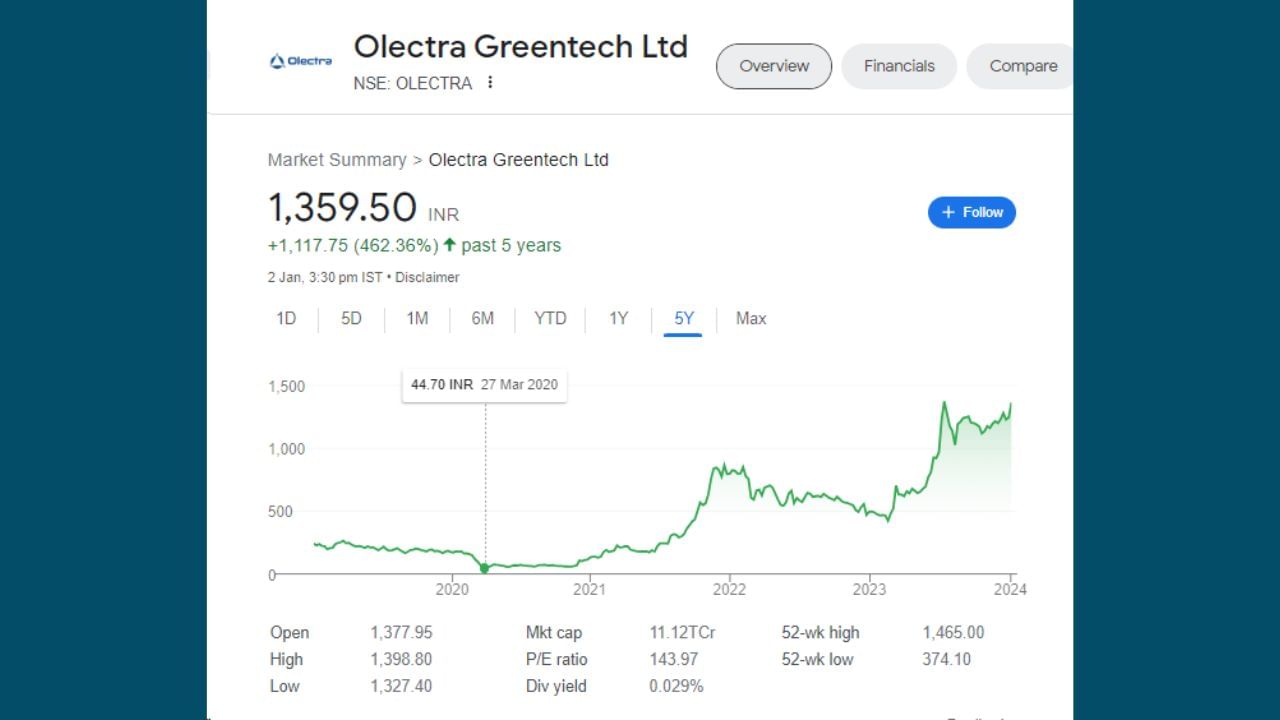Image resolution: width=1280 pixels, height=720 pixels.
Task: Click the green data point on the chart
Action: [x=485, y=568]
